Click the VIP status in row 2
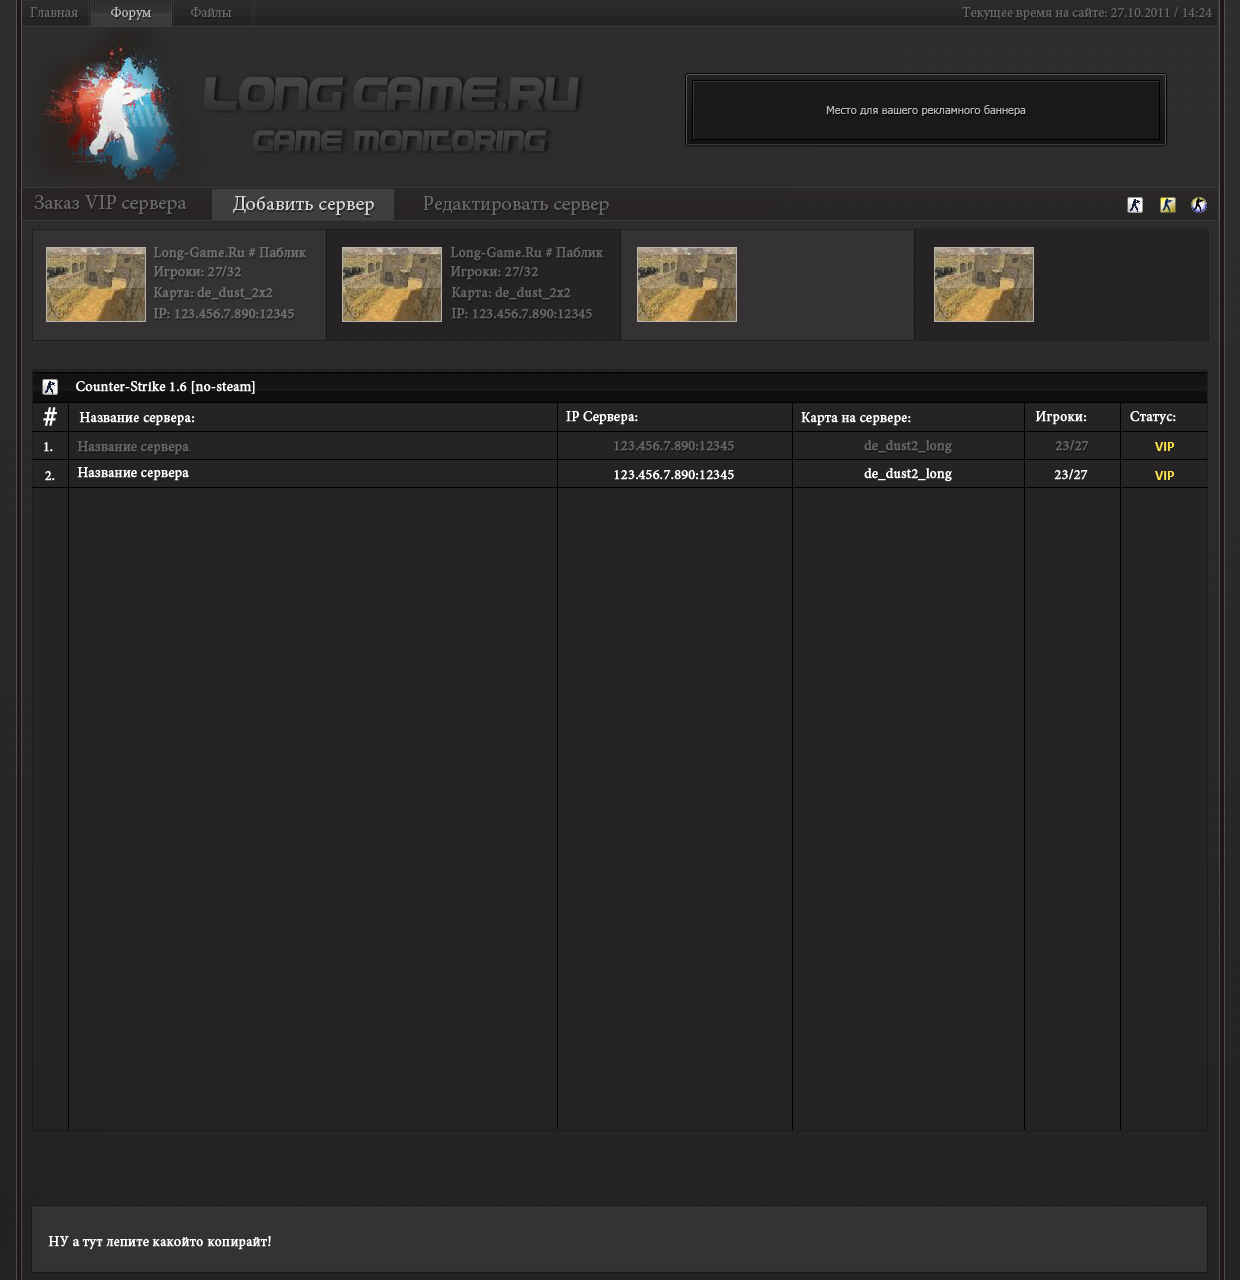The image size is (1240, 1280). [1164, 475]
